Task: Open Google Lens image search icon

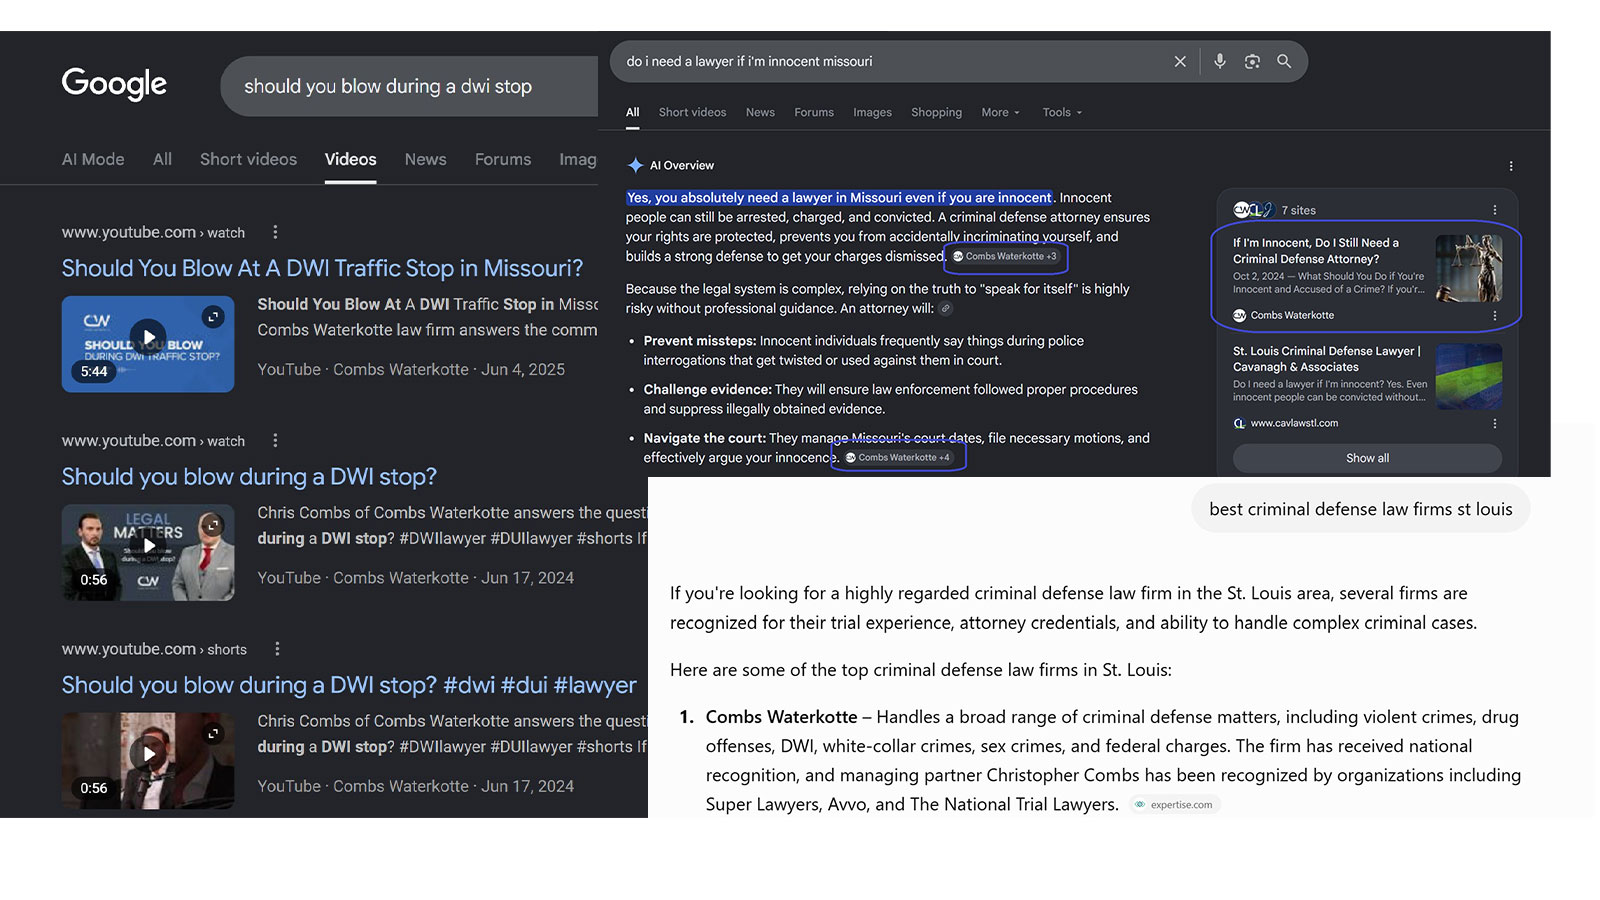Action: pos(1252,62)
